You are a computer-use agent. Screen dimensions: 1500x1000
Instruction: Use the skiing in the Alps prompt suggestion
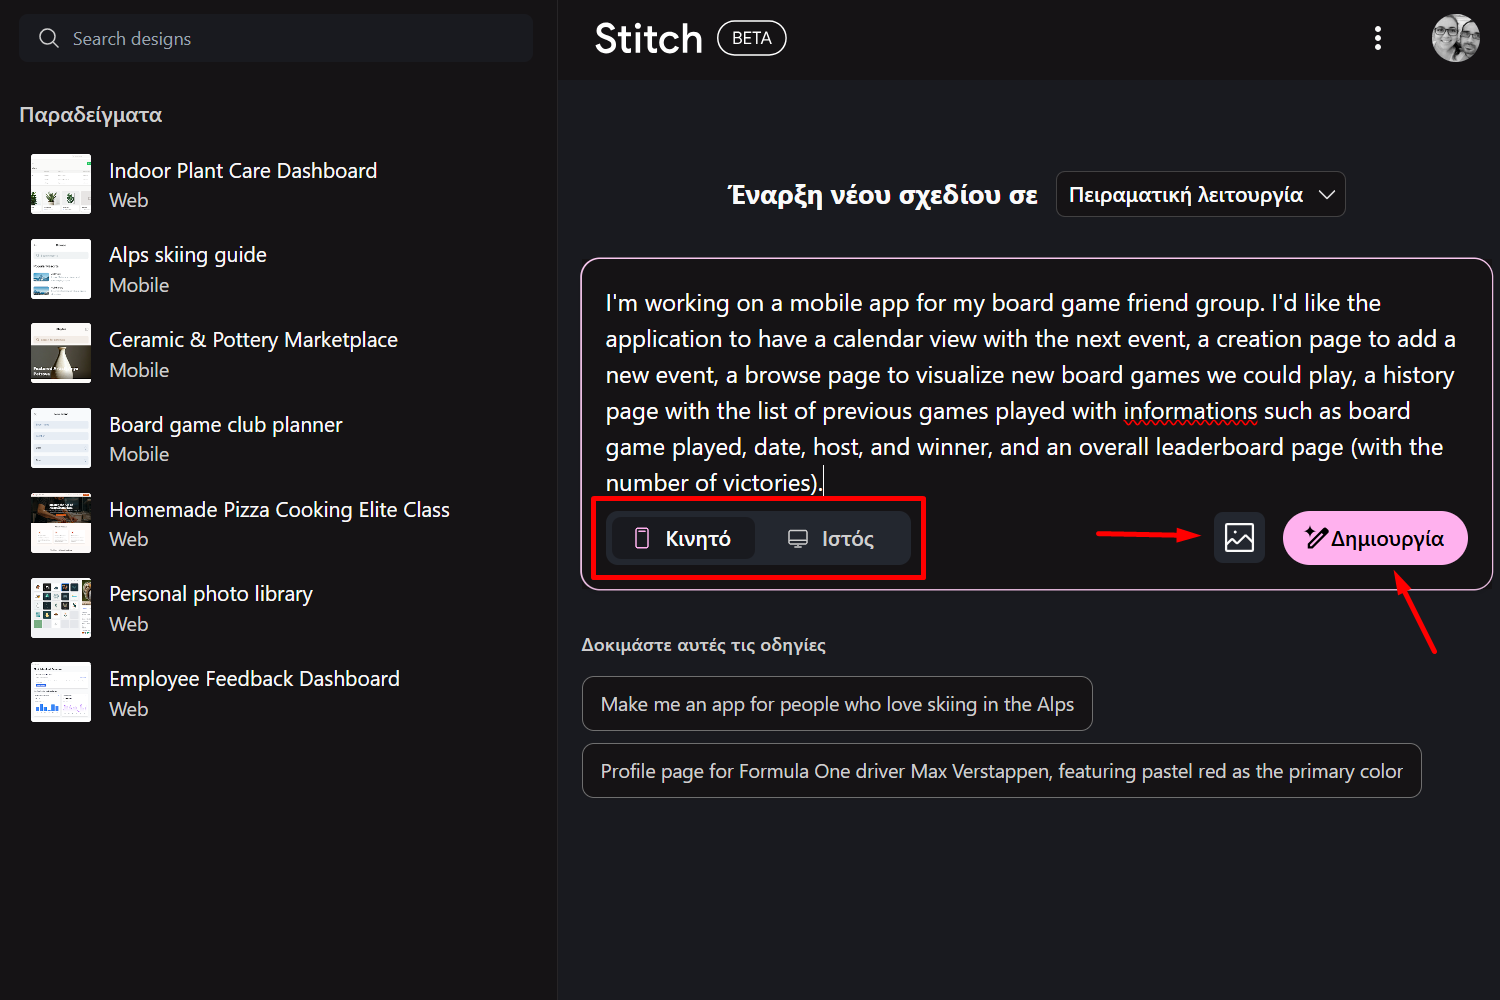[837, 704]
